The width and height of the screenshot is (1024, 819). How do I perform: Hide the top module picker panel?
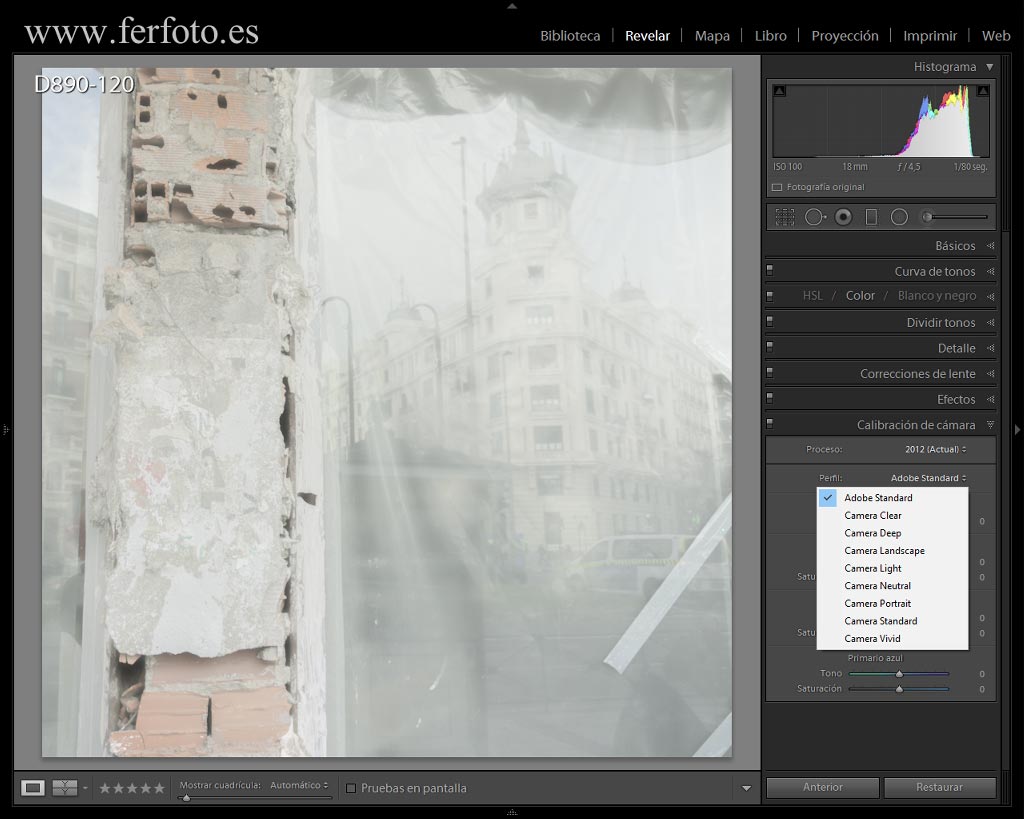coord(512,6)
